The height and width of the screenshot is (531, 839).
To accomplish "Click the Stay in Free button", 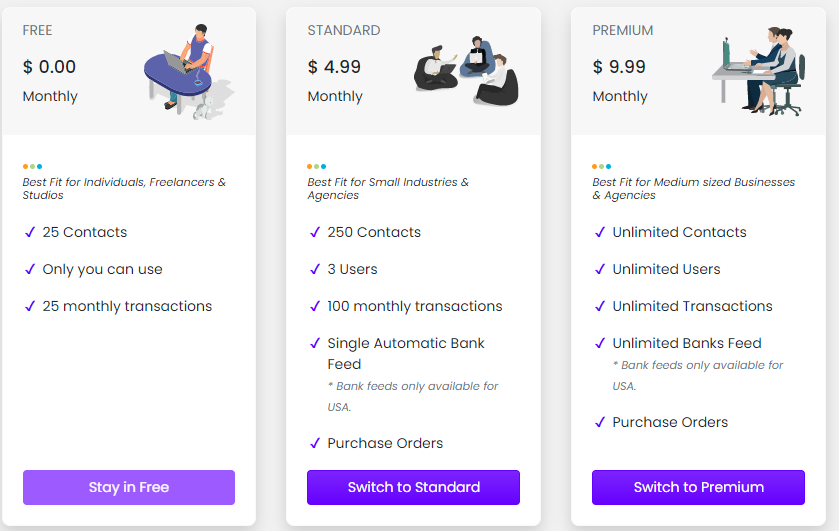I will click(x=129, y=487).
